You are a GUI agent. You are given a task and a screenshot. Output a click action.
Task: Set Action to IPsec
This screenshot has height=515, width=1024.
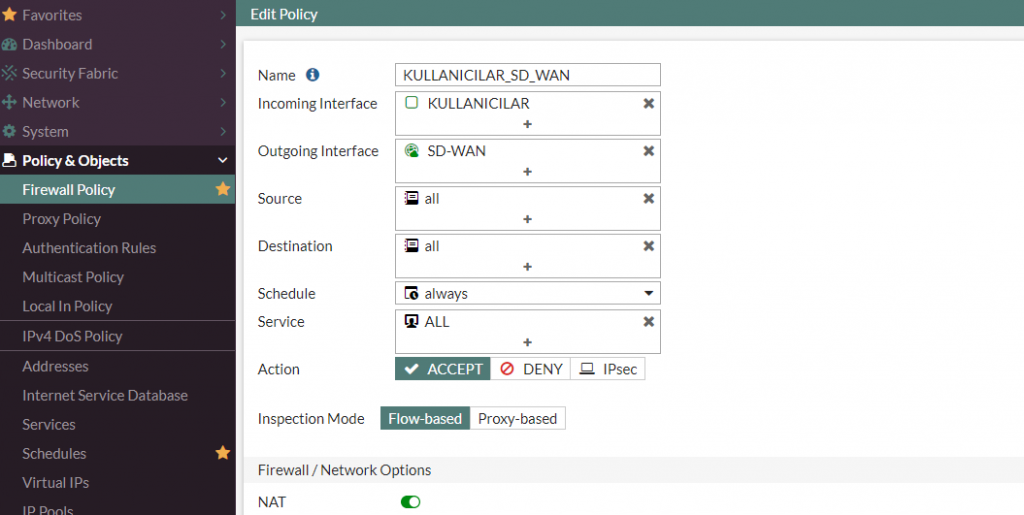tap(608, 369)
